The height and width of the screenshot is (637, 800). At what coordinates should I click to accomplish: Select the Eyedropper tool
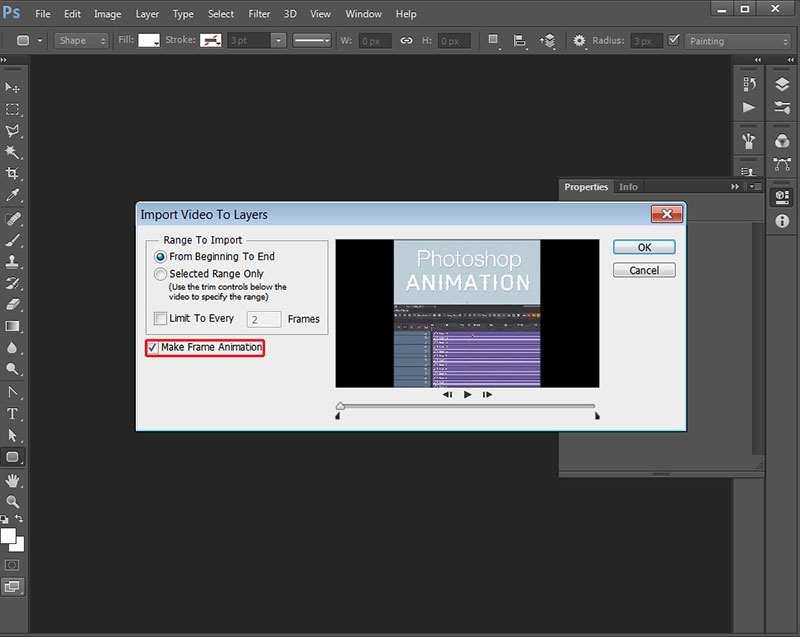pos(12,195)
